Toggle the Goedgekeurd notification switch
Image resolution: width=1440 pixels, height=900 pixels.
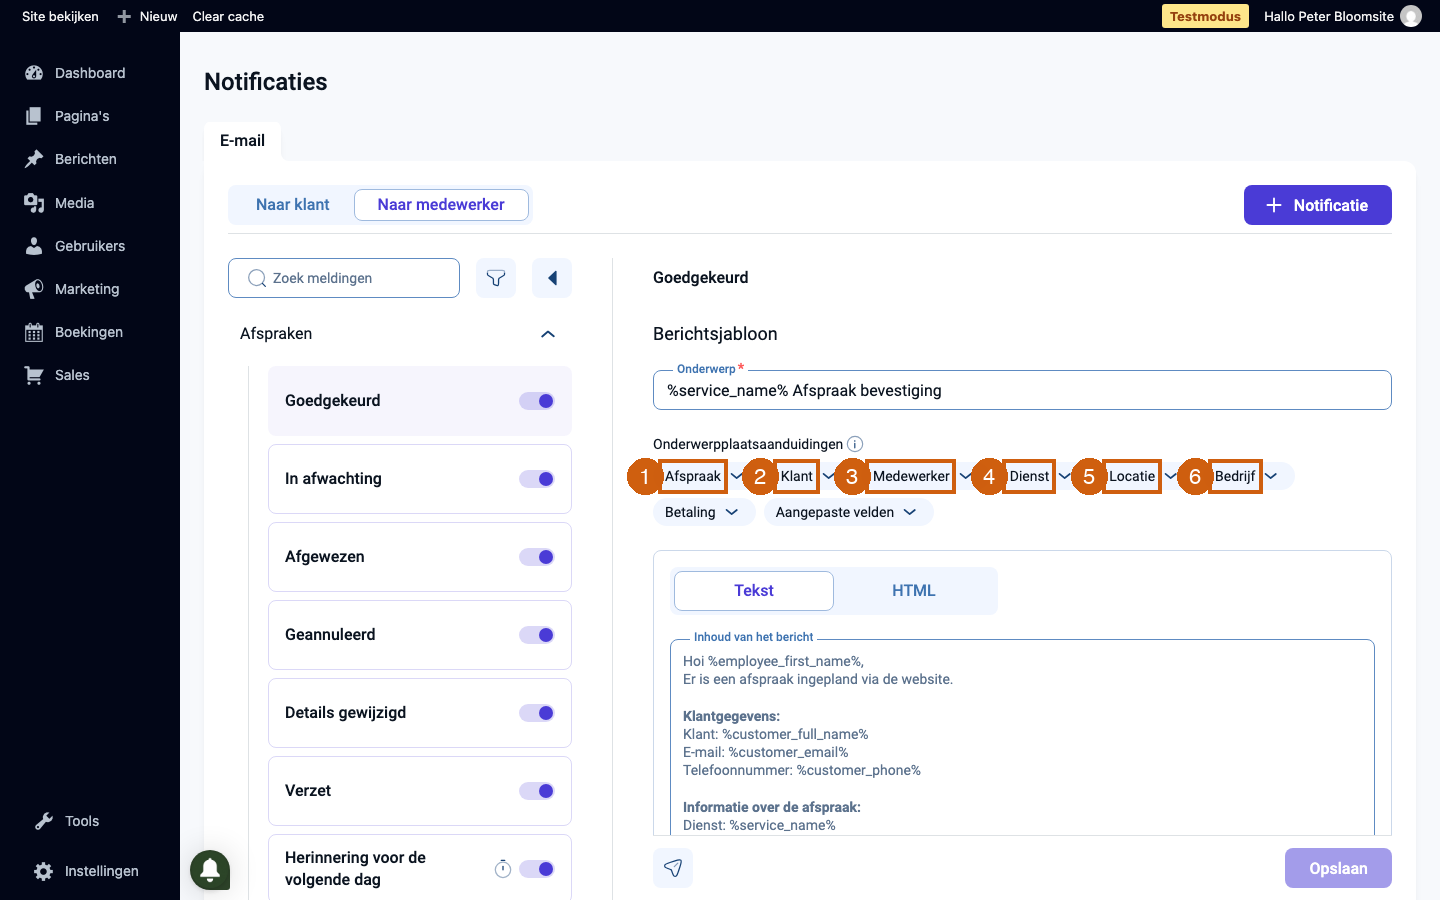[x=537, y=401]
